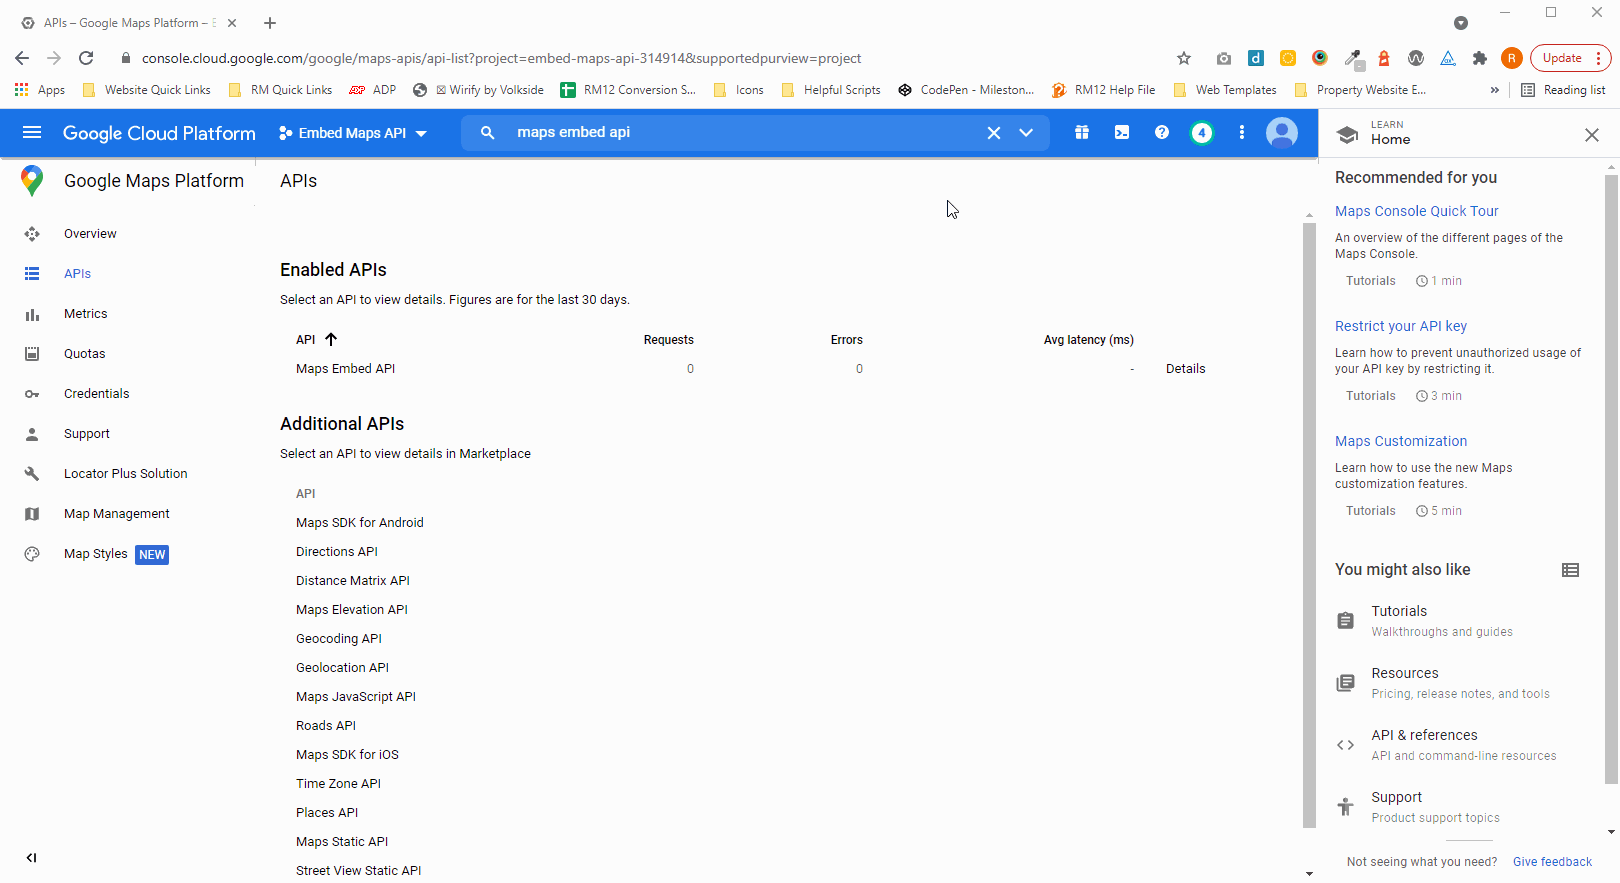
Task: Click the API sort ascending arrow
Action: click(x=331, y=339)
